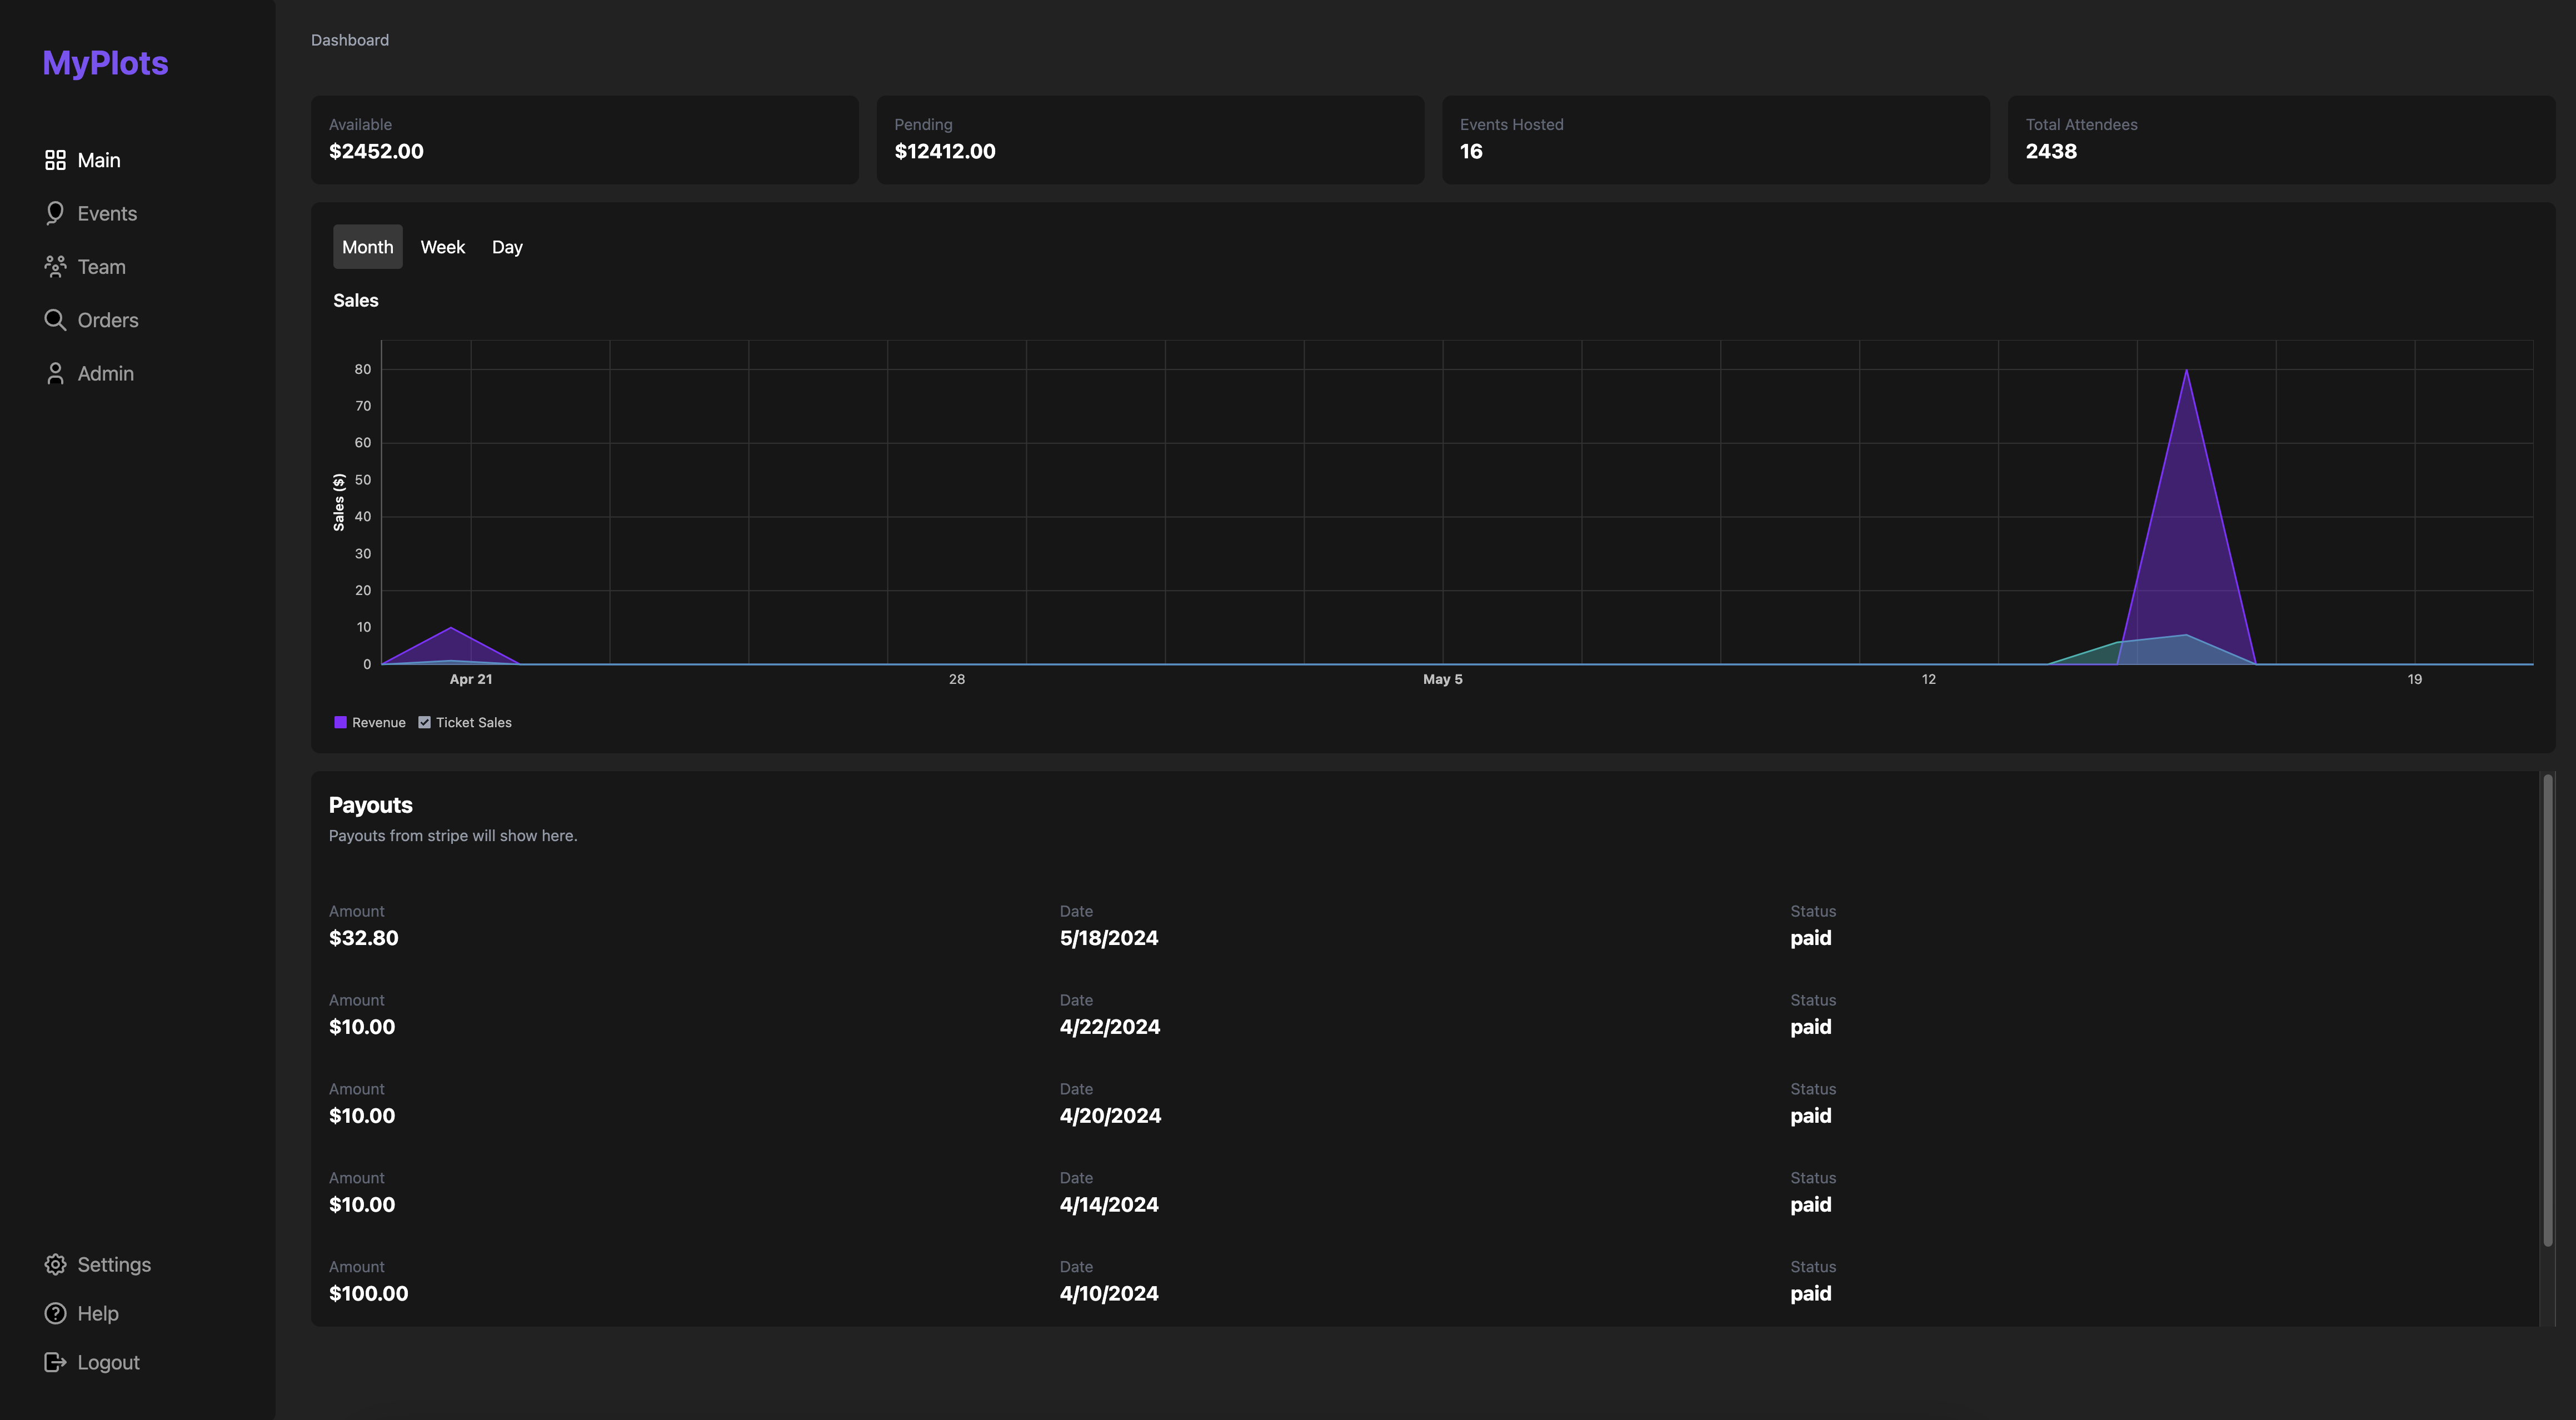Click the 4/10/2024 payout date
Screen dimensions: 2576x1420
tap(1109, 1293)
